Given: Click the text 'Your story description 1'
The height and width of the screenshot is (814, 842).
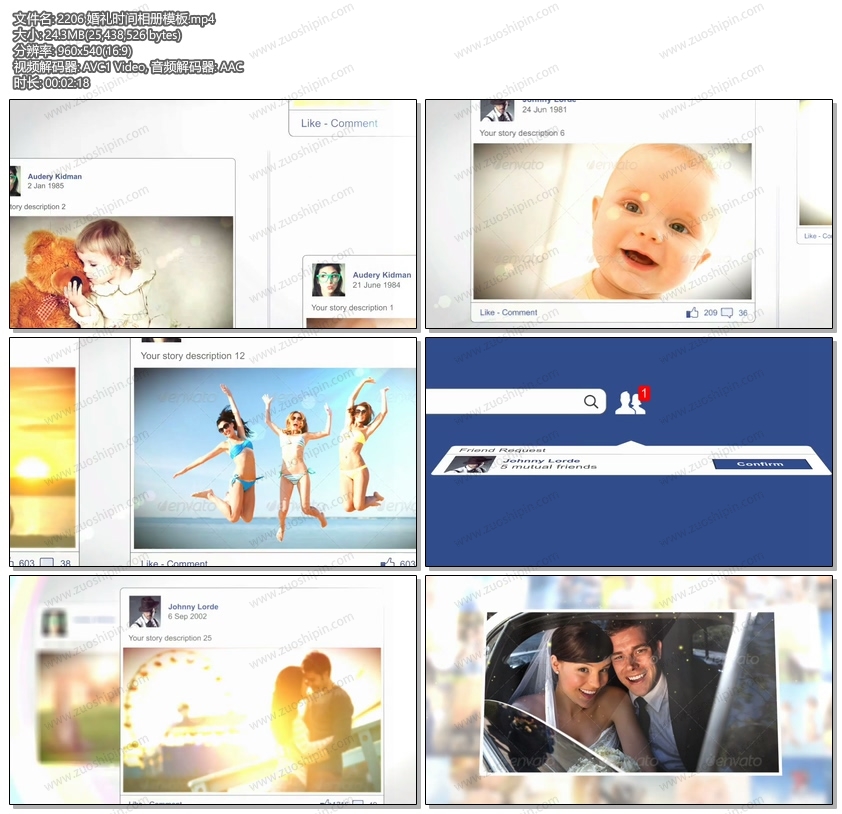Looking at the screenshot, I should [x=352, y=308].
